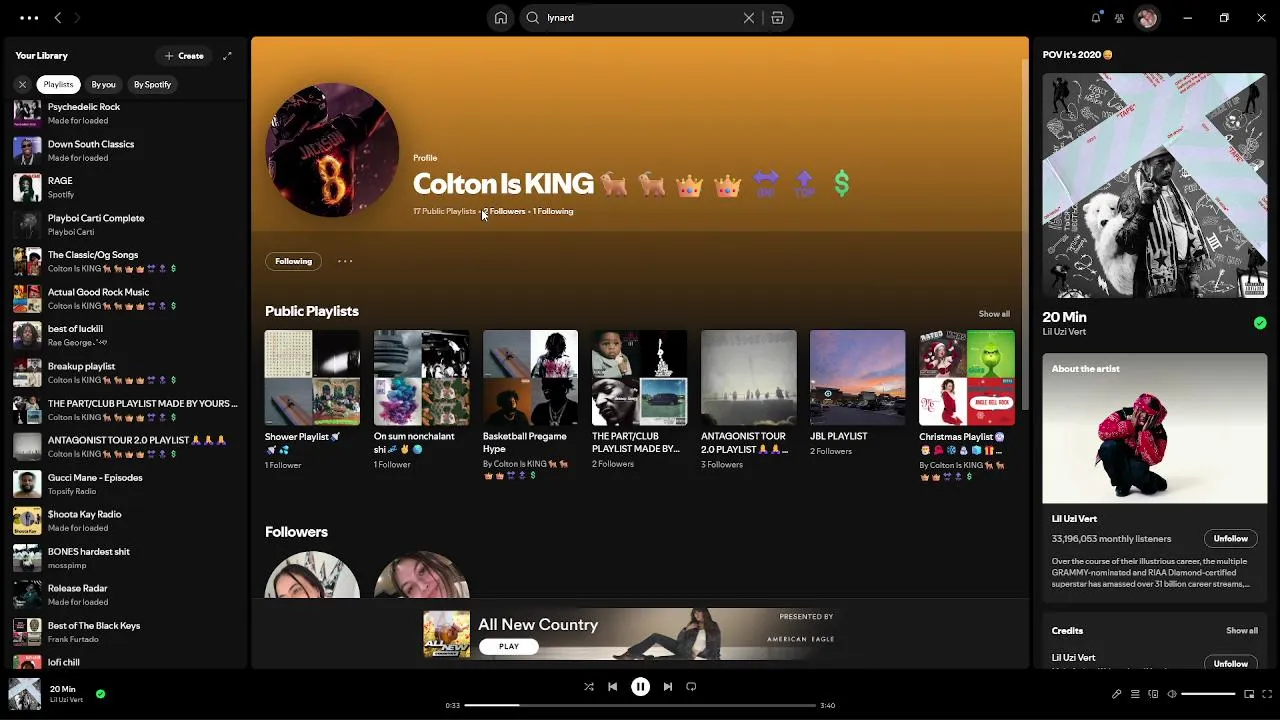Open Christmas Playlist card
Screen dimensions: 1280x720
point(966,404)
